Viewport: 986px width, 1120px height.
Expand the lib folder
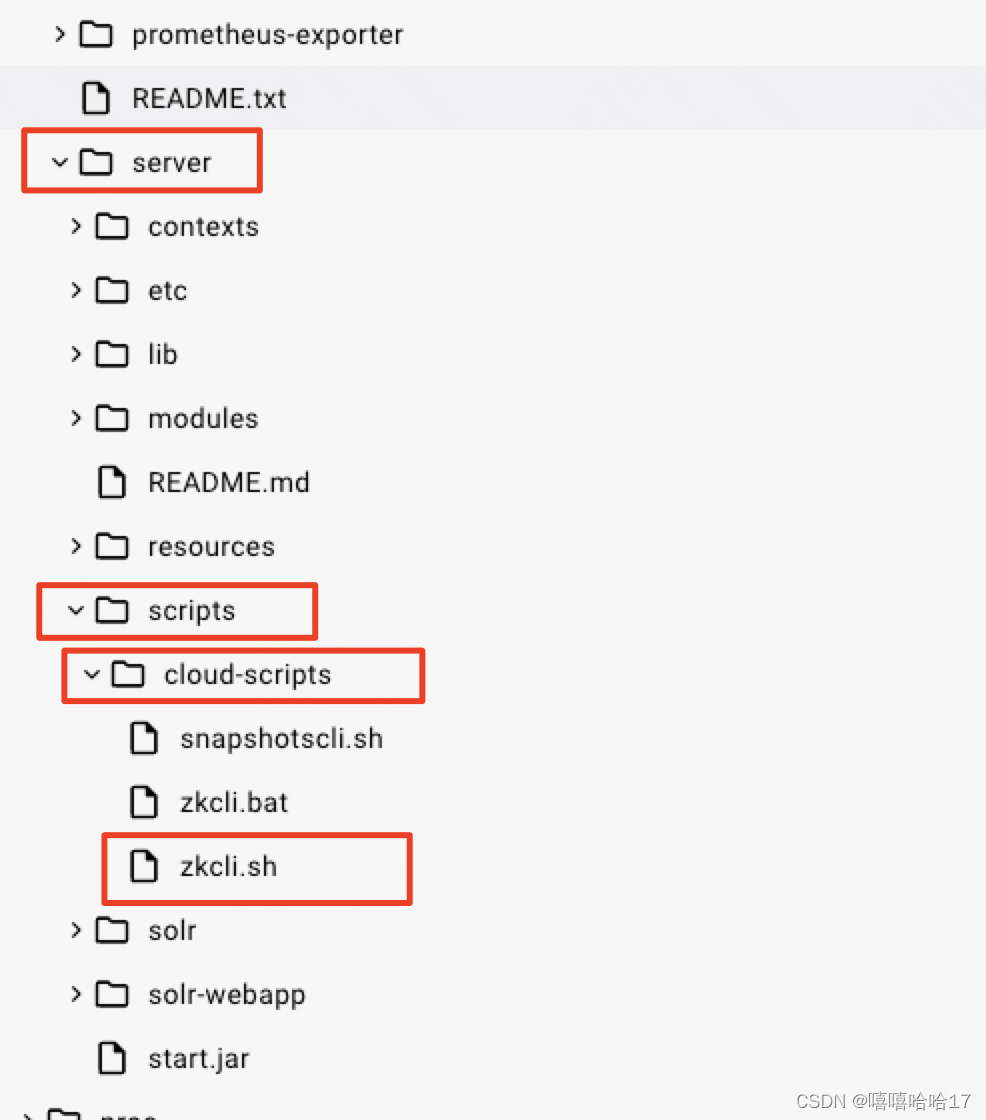click(76, 354)
